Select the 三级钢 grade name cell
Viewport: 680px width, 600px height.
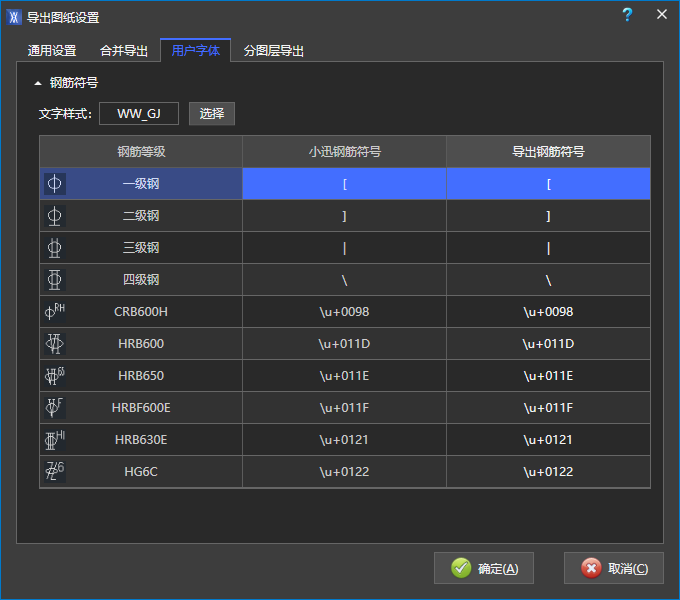tap(141, 248)
